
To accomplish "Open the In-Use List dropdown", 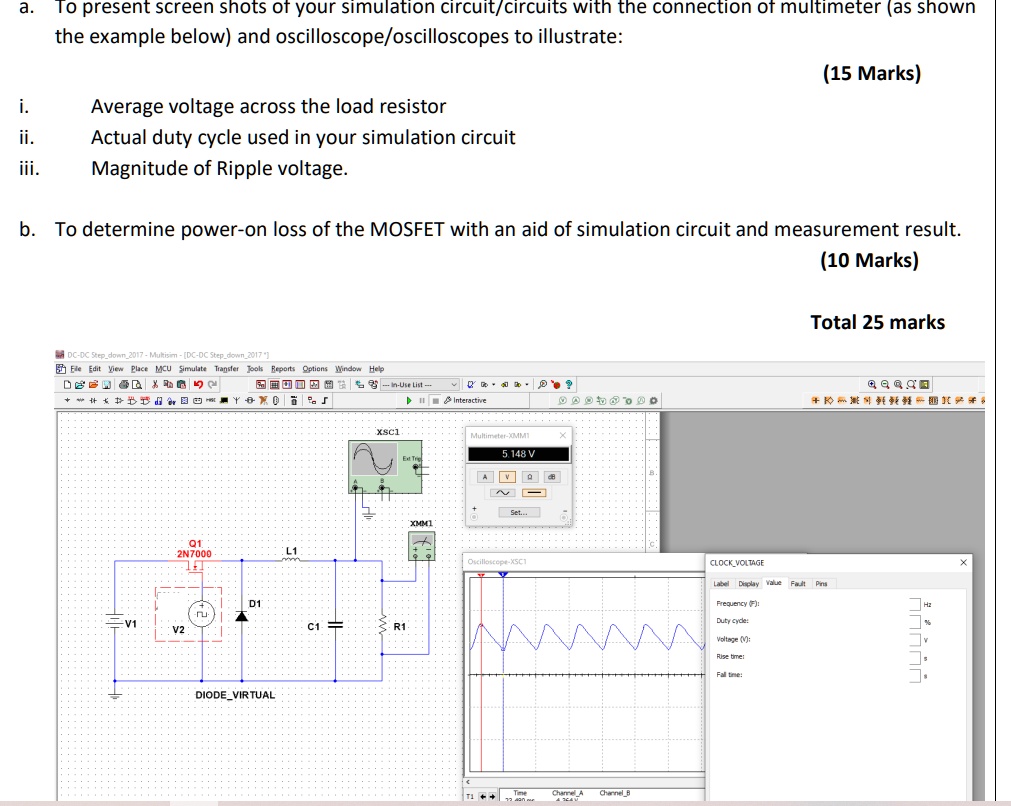I will click(454, 384).
